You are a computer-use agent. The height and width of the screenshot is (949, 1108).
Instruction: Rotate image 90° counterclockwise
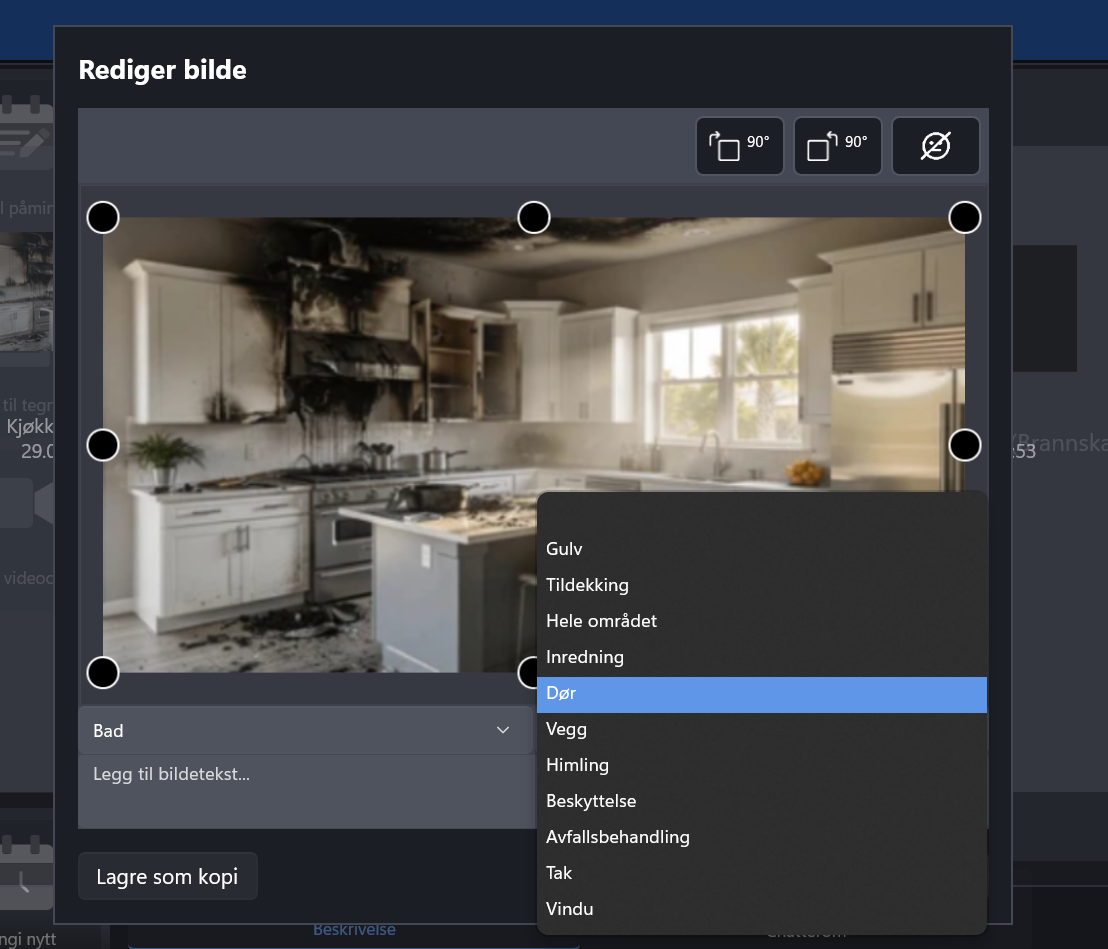(x=837, y=146)
